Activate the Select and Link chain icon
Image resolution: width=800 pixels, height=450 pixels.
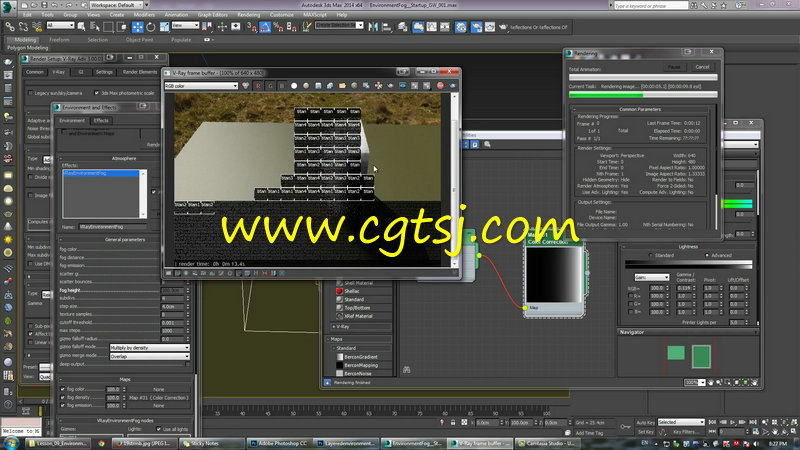[10, 27]
